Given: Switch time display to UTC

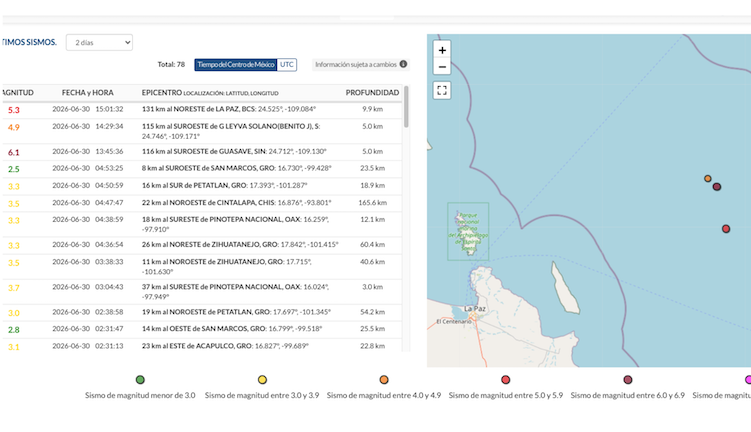Looking at the screenshot, I should [286, 65].
